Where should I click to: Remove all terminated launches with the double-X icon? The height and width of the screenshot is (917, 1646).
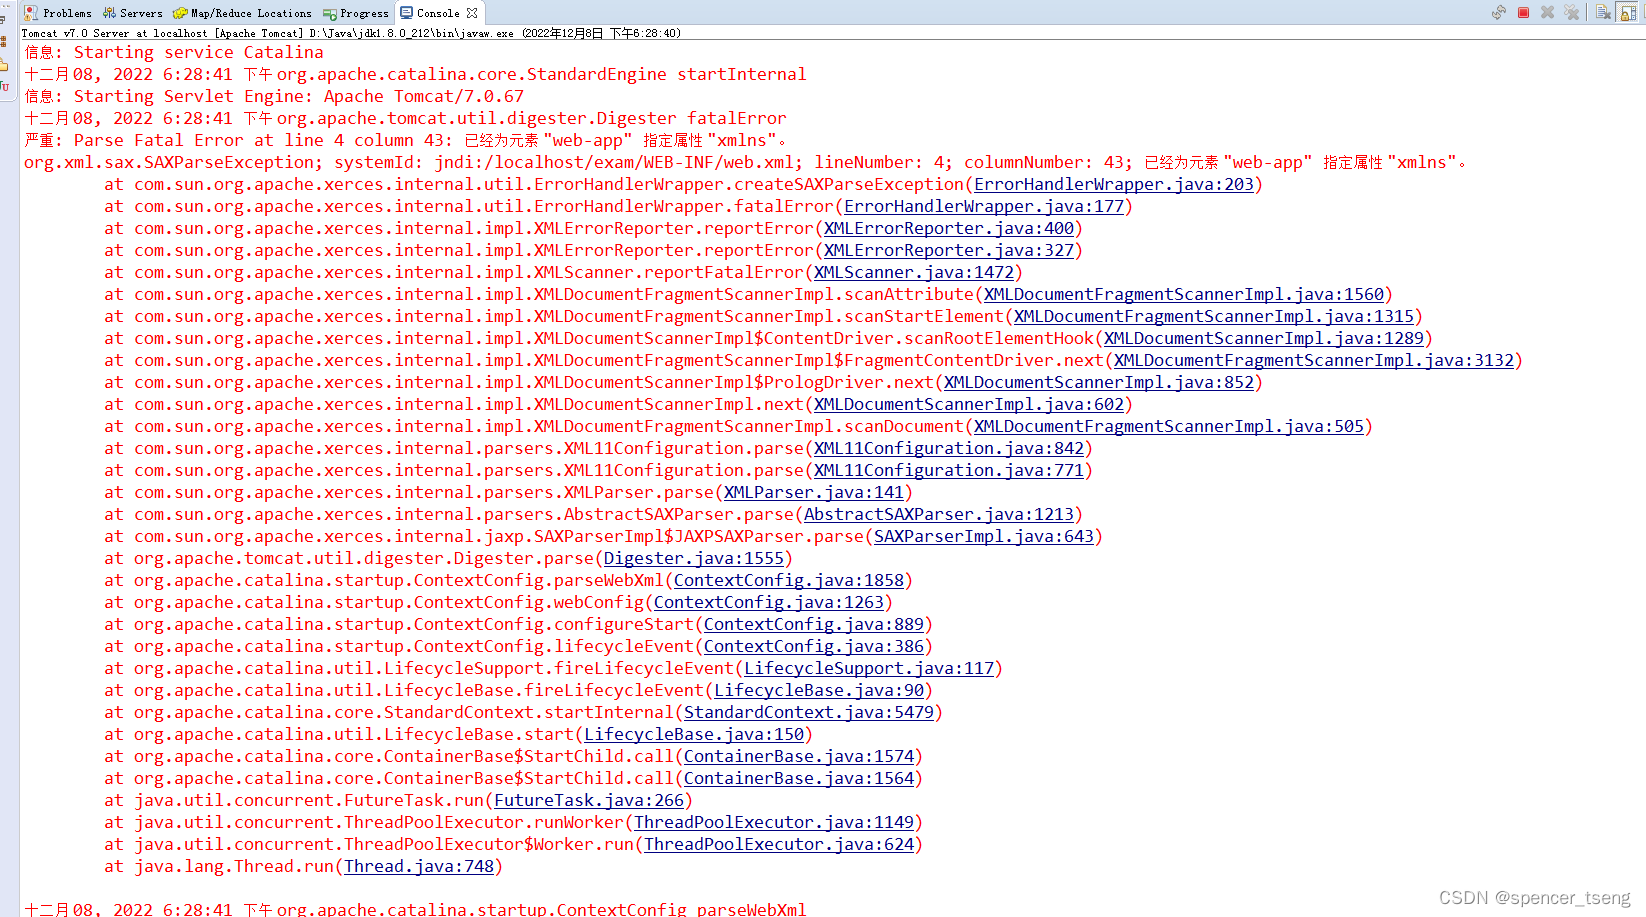(x=1572, y=12)
